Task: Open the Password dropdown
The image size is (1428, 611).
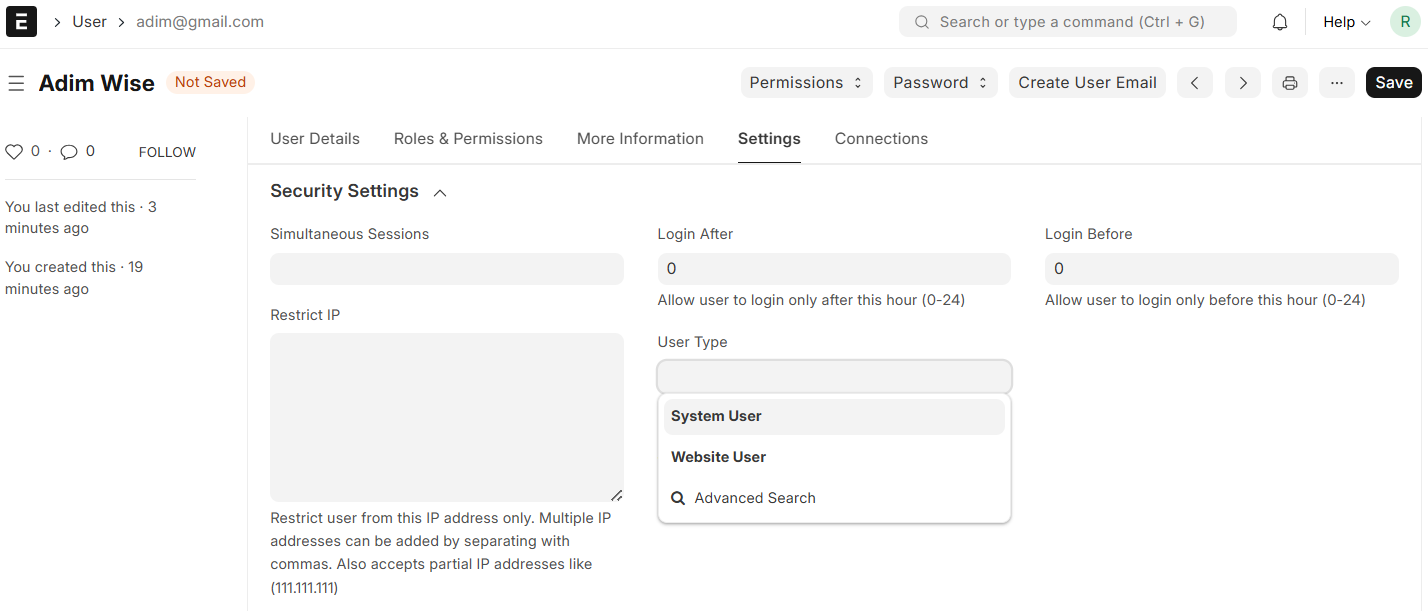Action: 940,83
